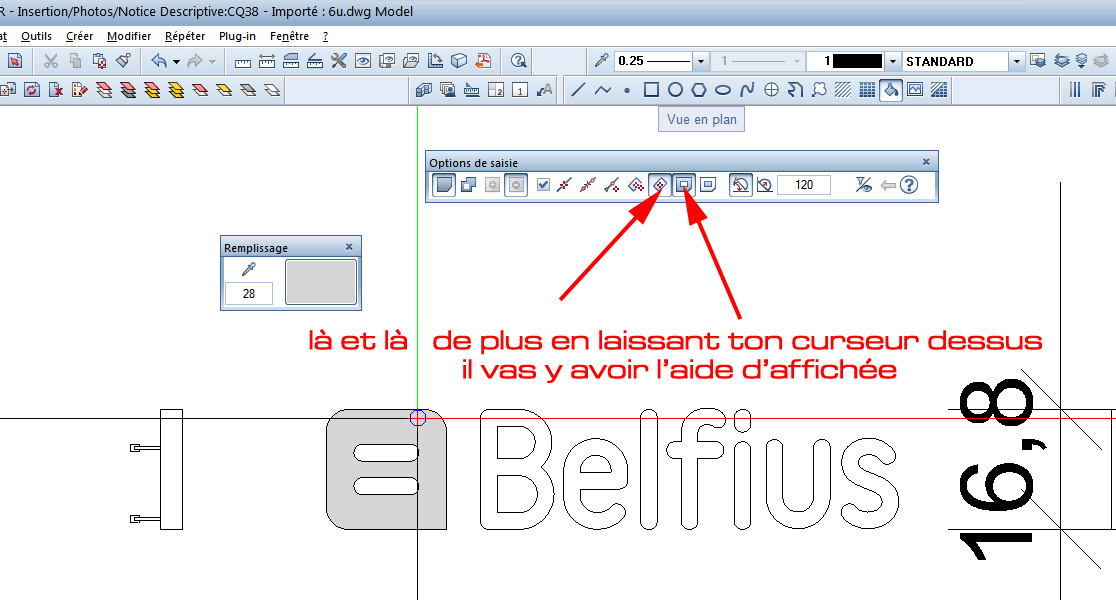Image resolution: width=1116 pixels, height=600 pixels.
Task: Select the Circle drawing tool
Action: coord(675,90)
